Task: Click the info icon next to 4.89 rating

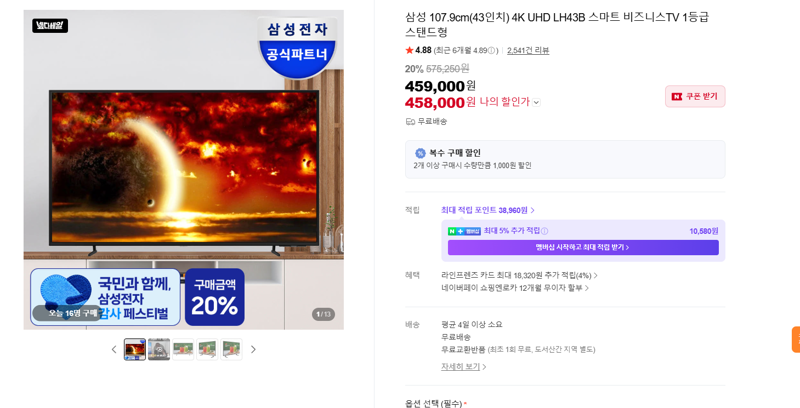Action: (x=492, y=50)
